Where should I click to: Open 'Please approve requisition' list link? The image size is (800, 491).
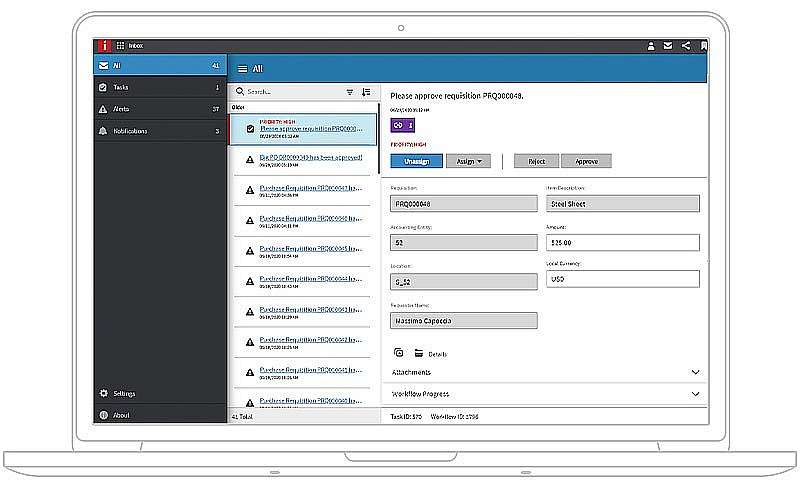point(311,129)
